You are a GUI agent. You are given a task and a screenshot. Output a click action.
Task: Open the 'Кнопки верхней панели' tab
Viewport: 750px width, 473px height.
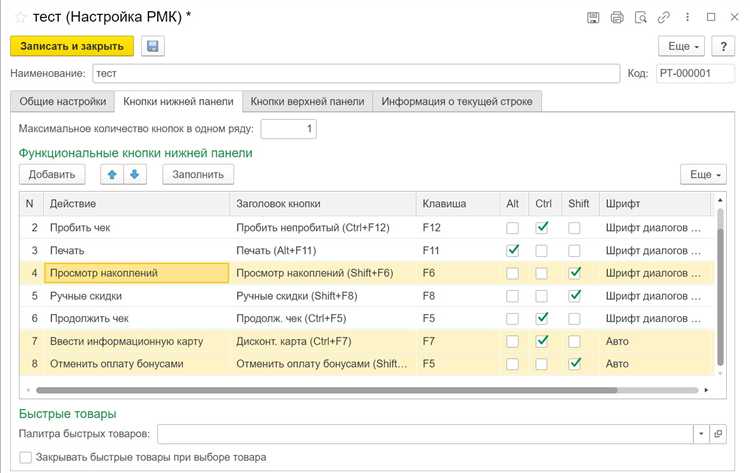click(x=307, y=101)
